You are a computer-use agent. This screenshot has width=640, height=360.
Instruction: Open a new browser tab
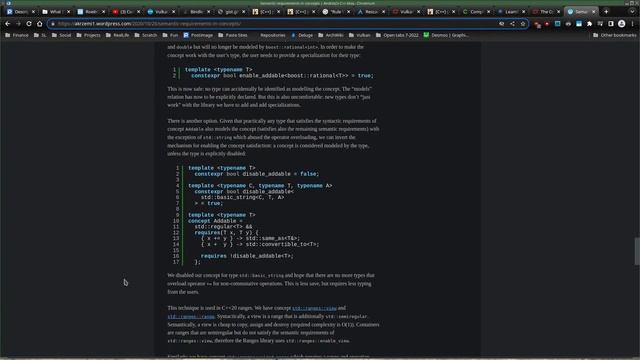click(x=606, y=12)
